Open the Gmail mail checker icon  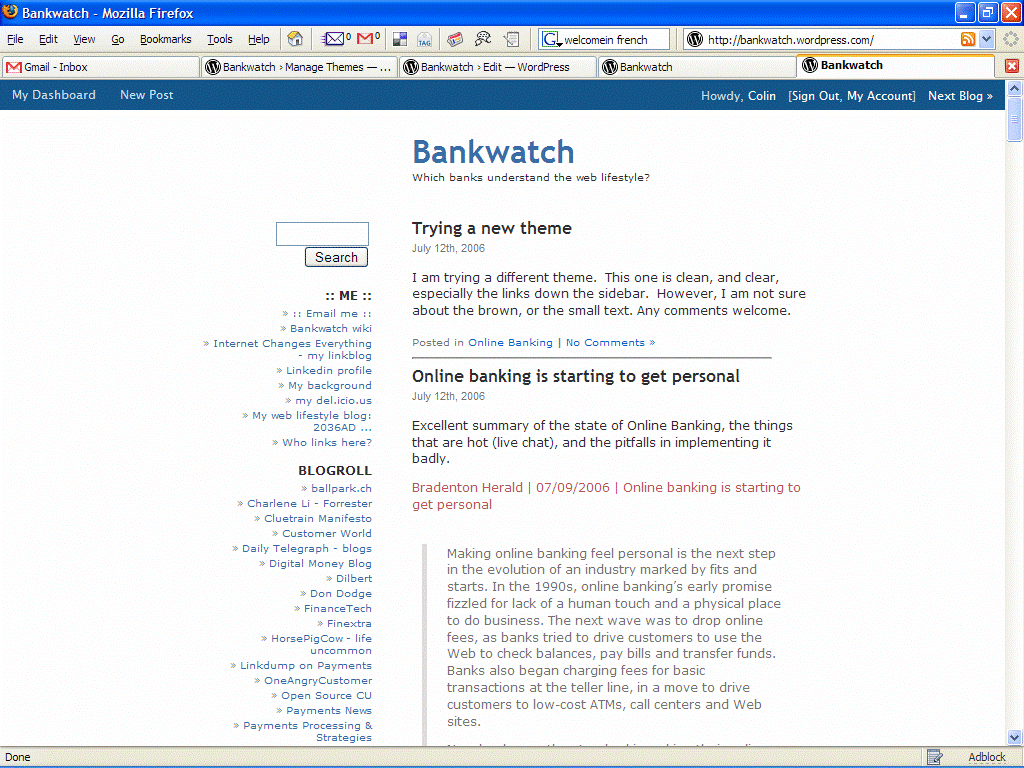pyautogui.click(x=367, y=39)
